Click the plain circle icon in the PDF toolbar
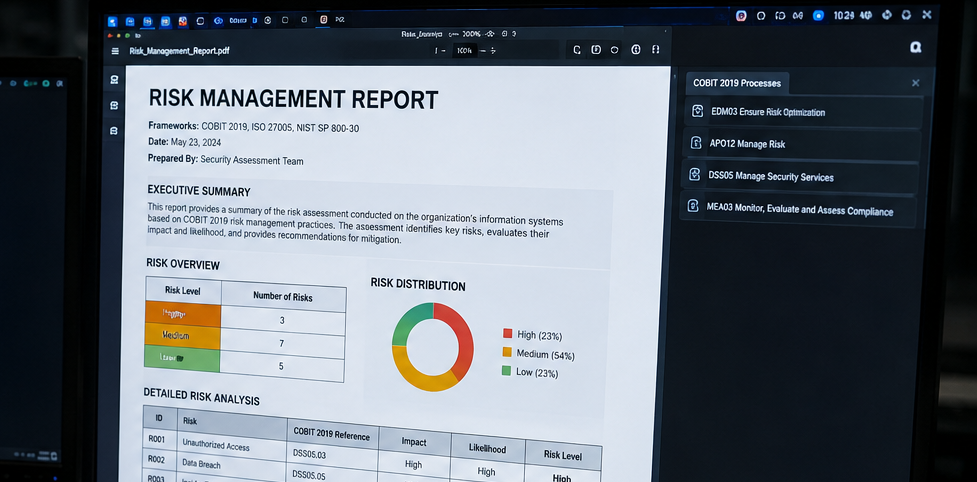The image size is (977, 482). [614, 50]
